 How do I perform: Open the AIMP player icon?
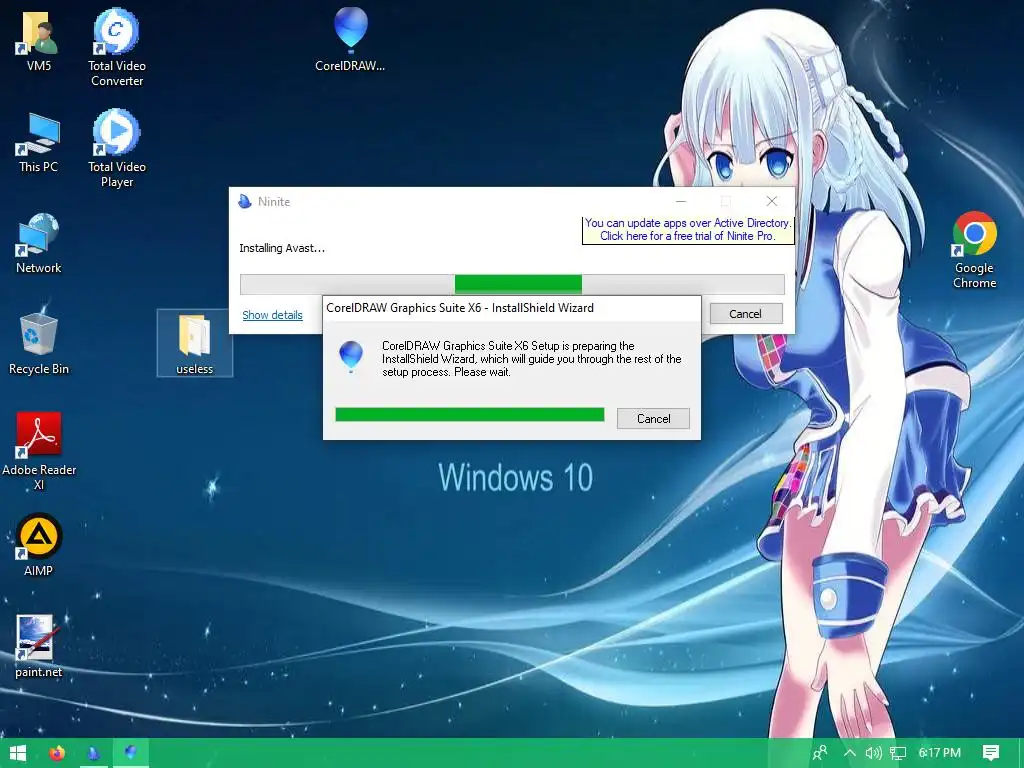point(39,545)
